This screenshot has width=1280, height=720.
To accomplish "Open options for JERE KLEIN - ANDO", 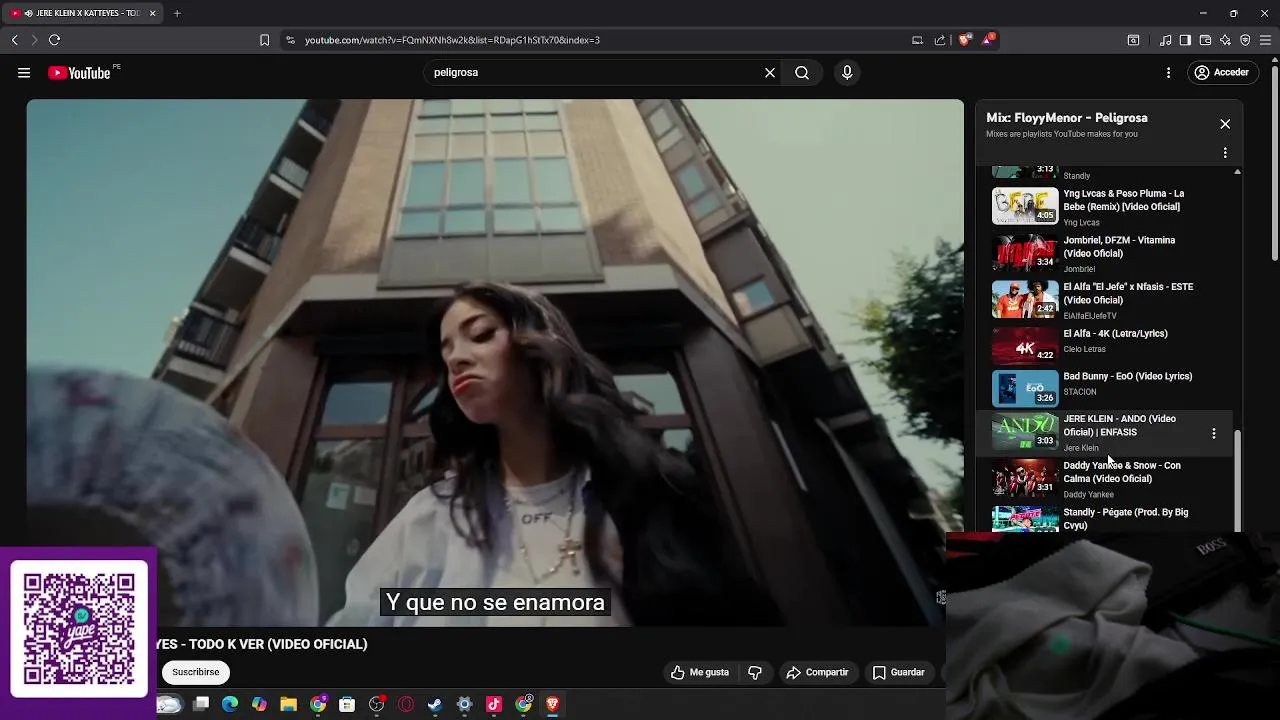I will [1214, 433].
